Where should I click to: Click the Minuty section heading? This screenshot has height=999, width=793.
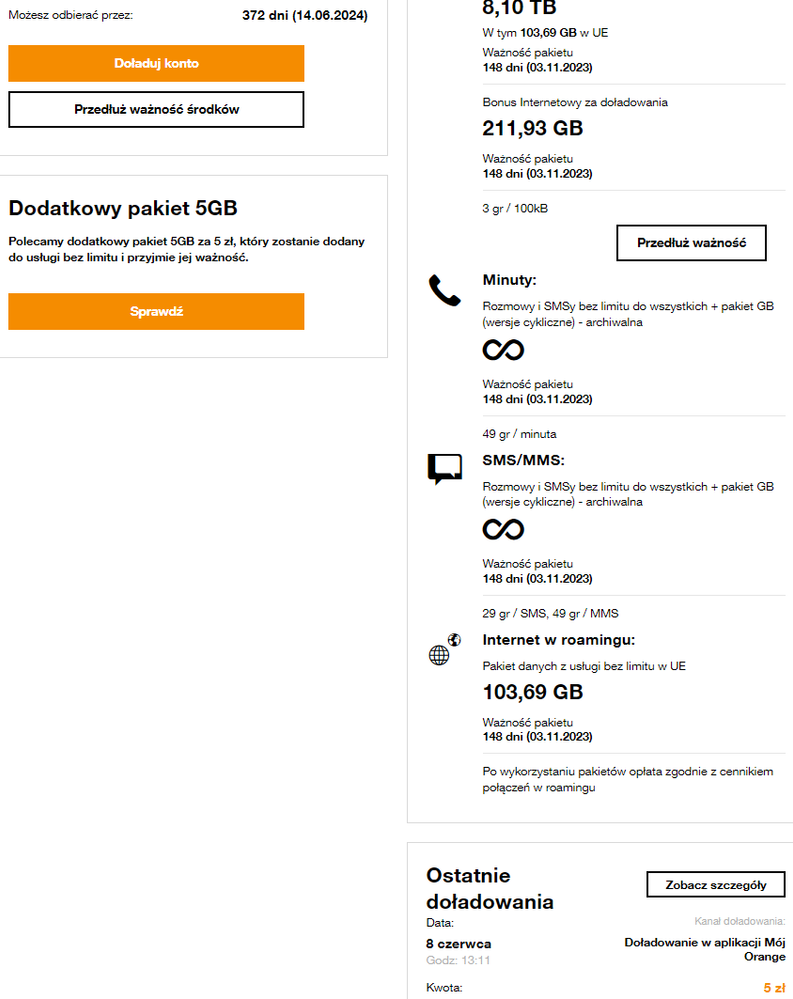(510, 280)
